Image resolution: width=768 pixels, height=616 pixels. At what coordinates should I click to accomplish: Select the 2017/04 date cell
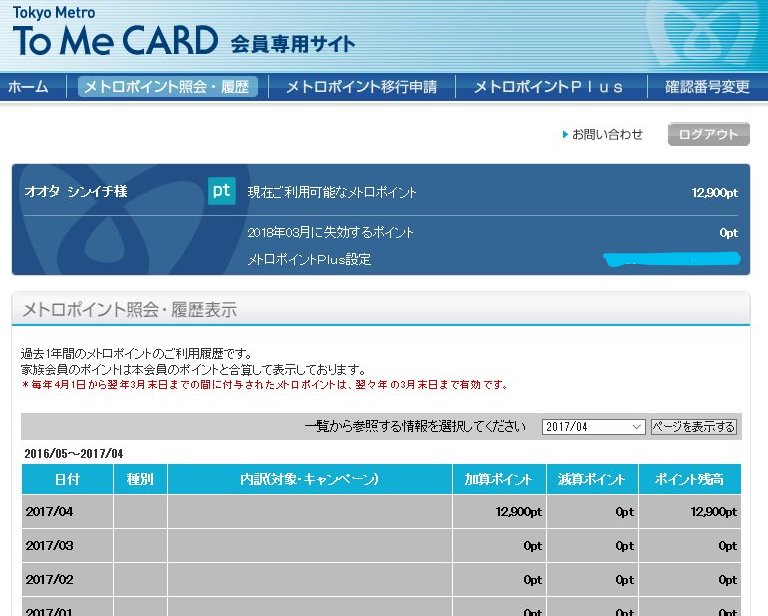click(67, 512)
